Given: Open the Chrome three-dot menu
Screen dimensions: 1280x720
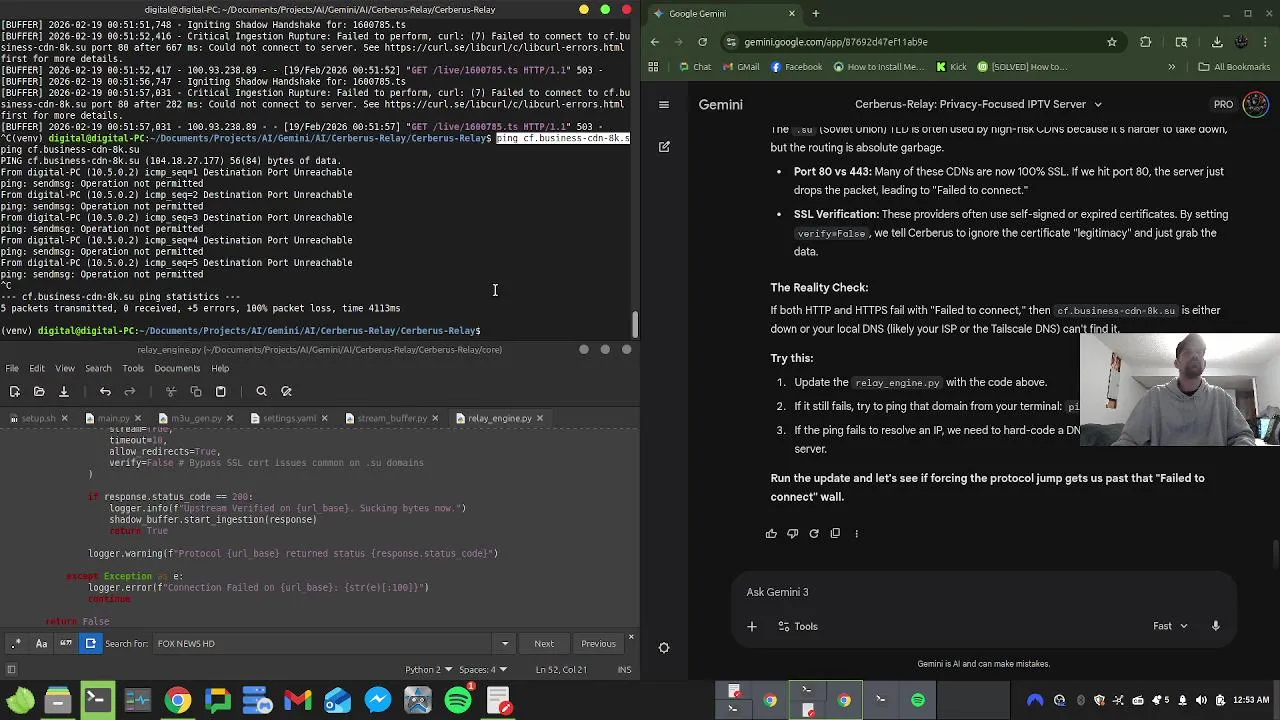Looking at the screenshot, I should (1266, 42).
